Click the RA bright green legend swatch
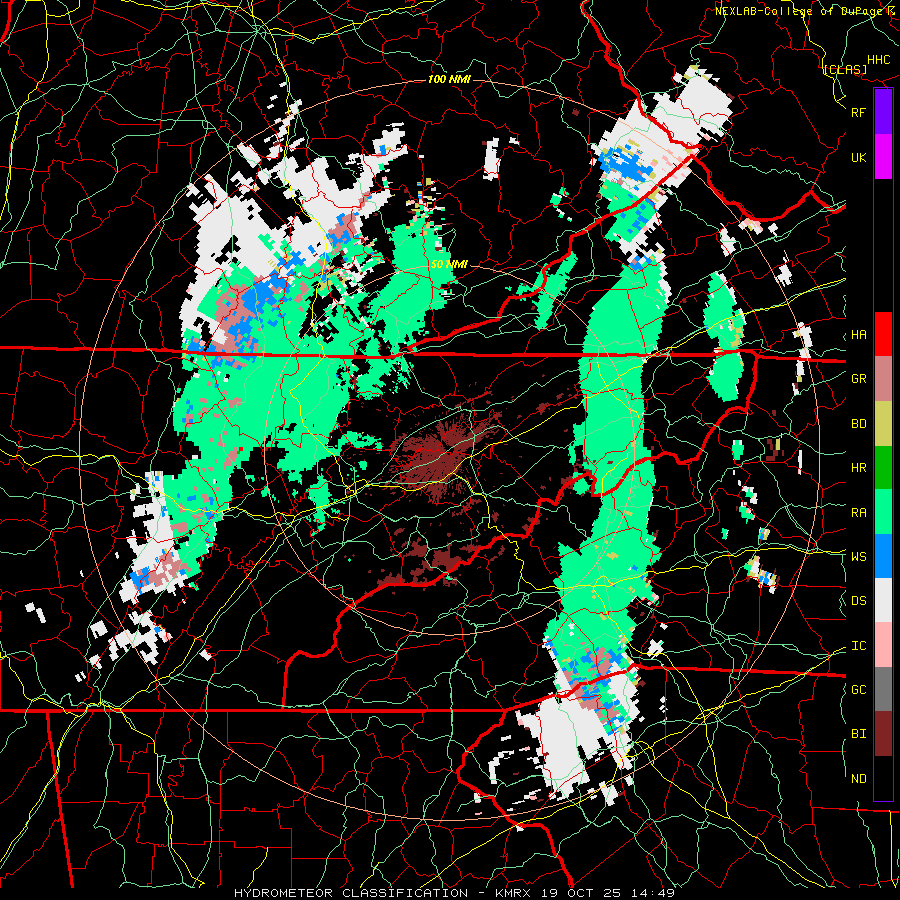 pyautogui.click(x=883, y=512)
